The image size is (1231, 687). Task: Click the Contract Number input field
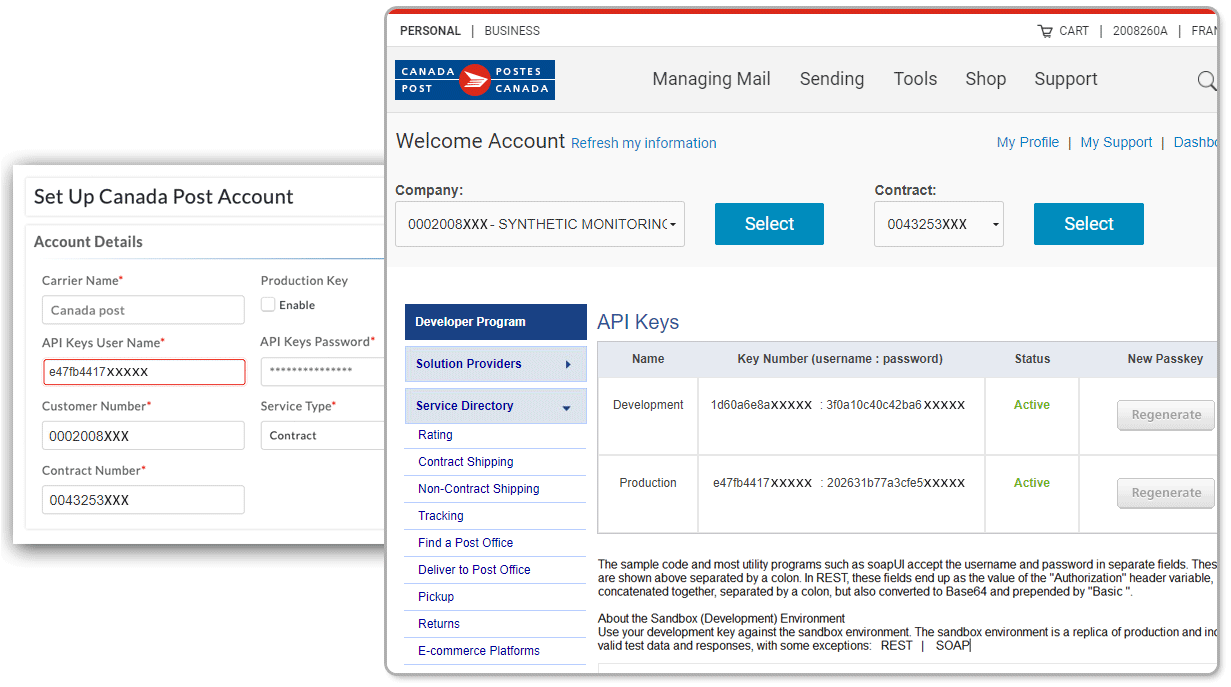click(x=143, y=500)
